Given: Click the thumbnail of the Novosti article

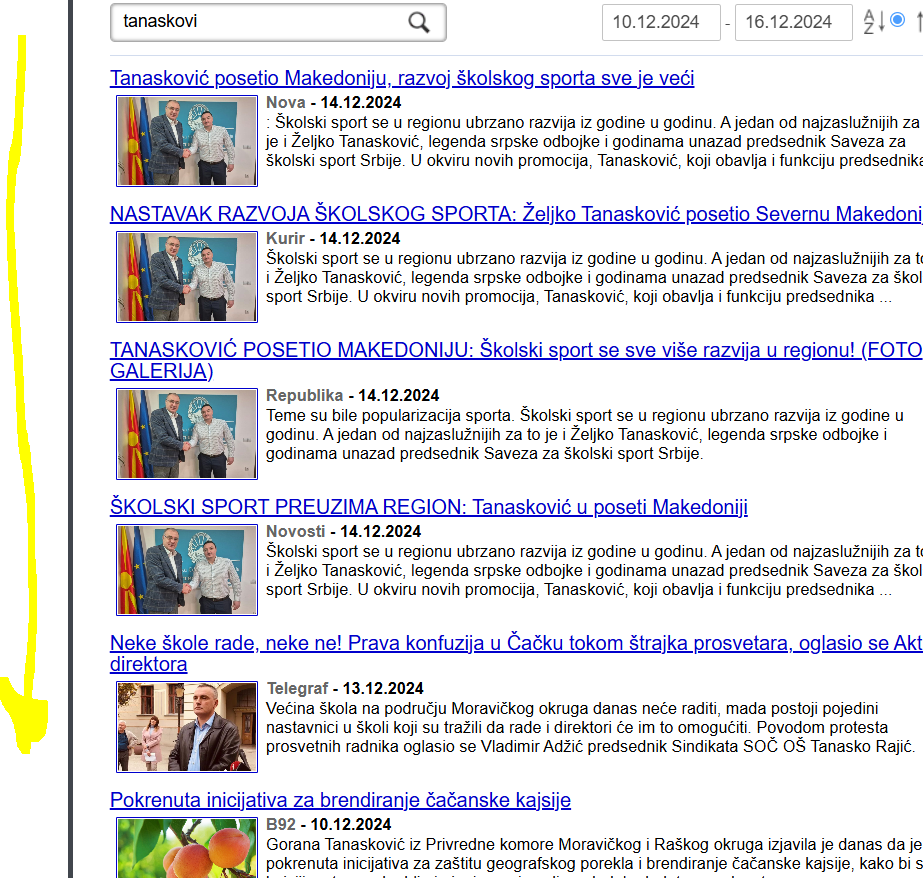Looking at the screenshot, I should (x=187, y=570).
